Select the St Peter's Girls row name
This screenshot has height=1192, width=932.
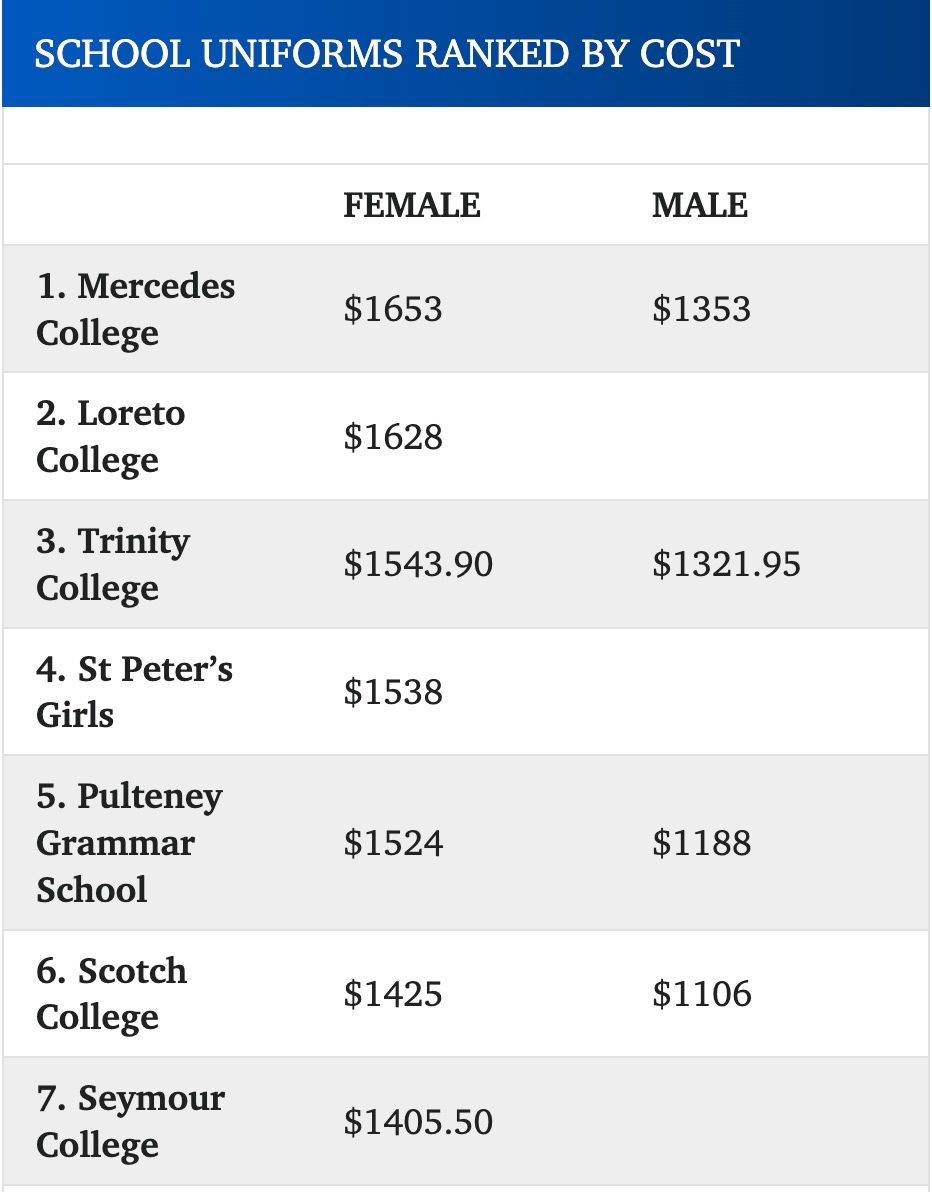[x=134, y=691]
